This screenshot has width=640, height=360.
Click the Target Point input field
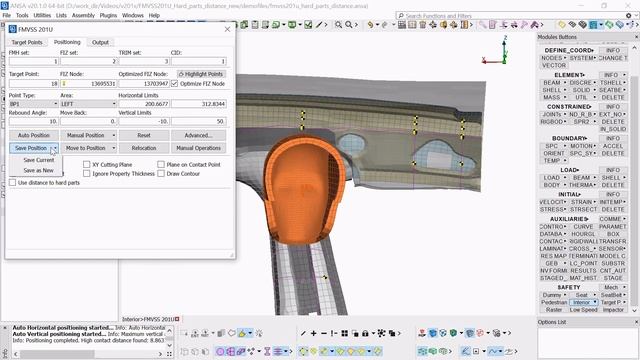[x=33, y=83]
